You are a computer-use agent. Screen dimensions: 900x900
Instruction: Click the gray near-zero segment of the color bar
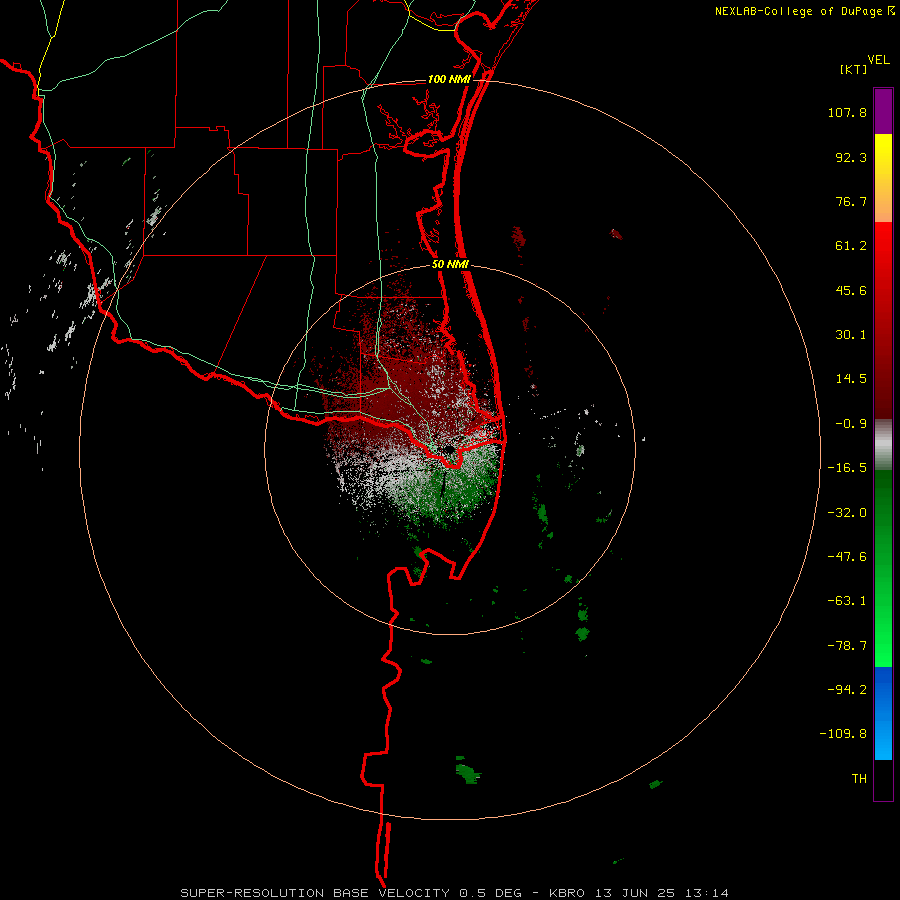click(883, 445)
